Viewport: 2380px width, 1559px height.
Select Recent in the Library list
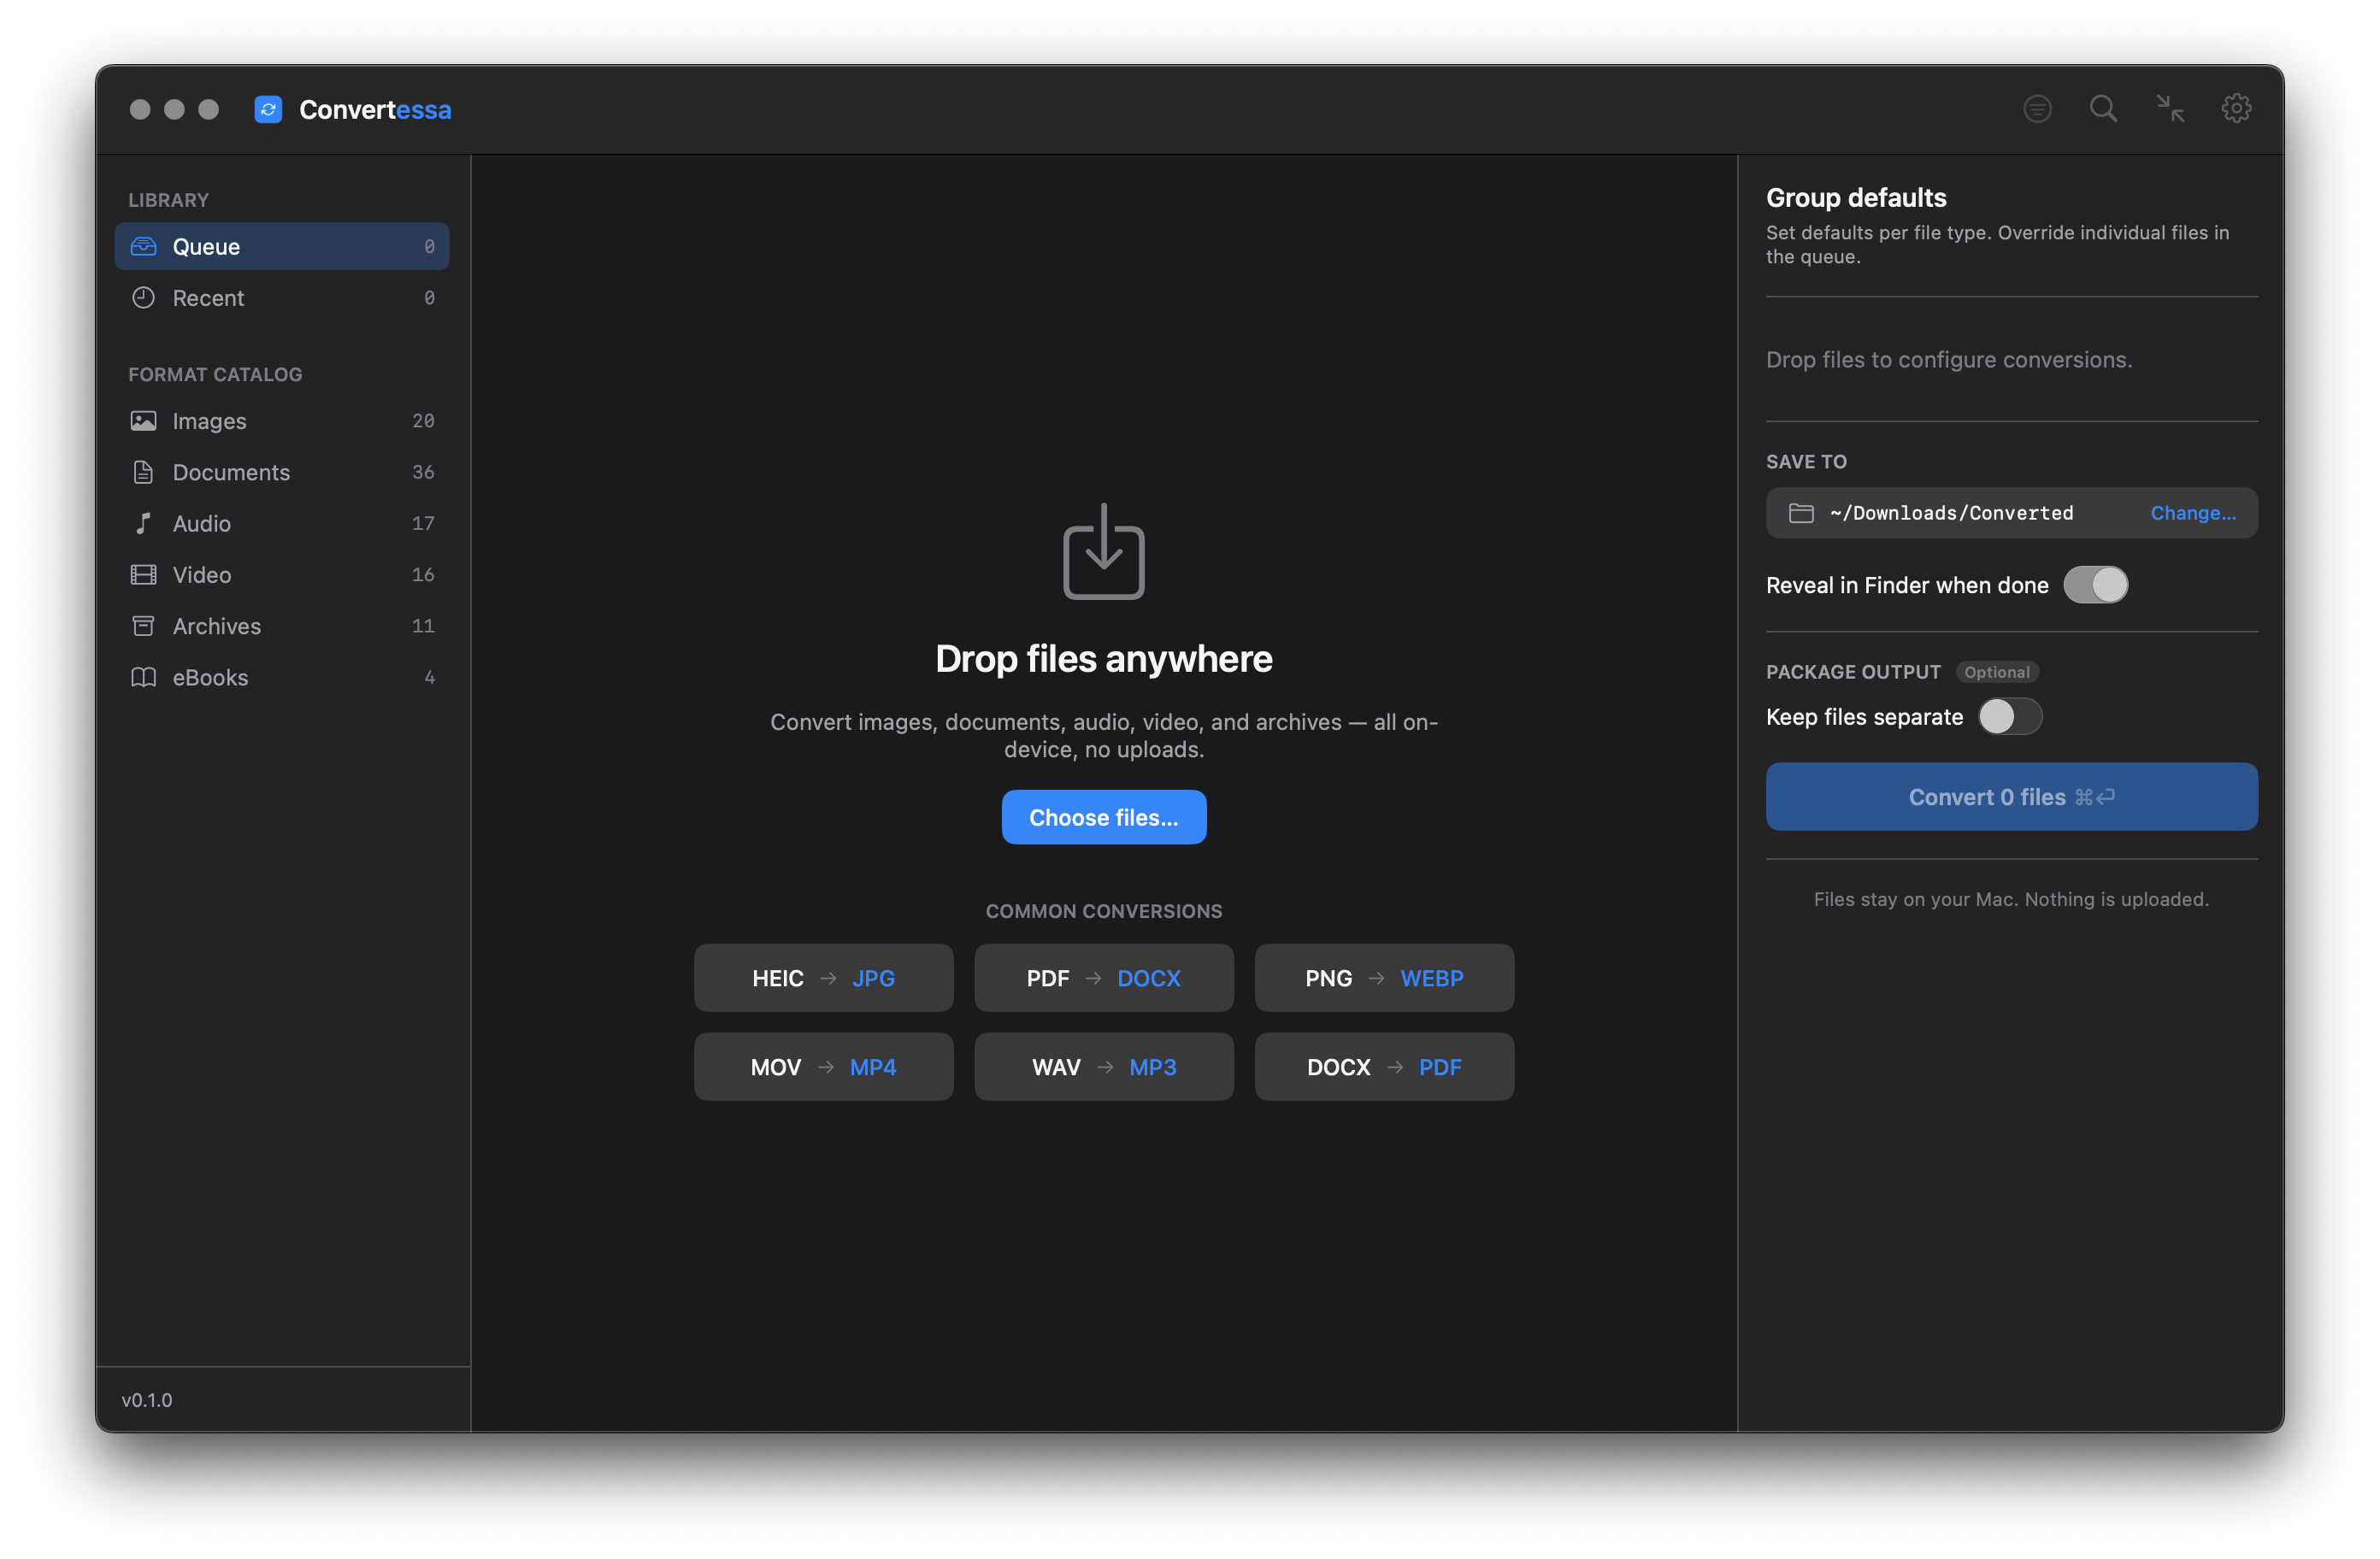pyautogui.click(x=282, y=298)
